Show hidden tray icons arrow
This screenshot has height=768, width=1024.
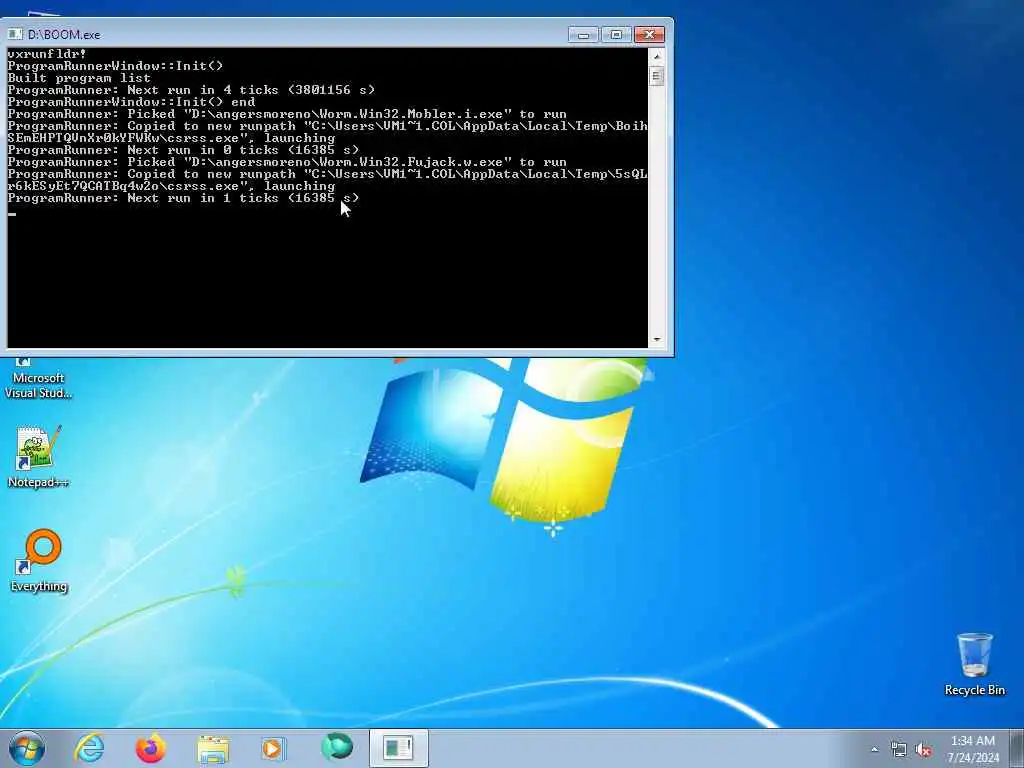pyautogui.click(x=874, y=750)
